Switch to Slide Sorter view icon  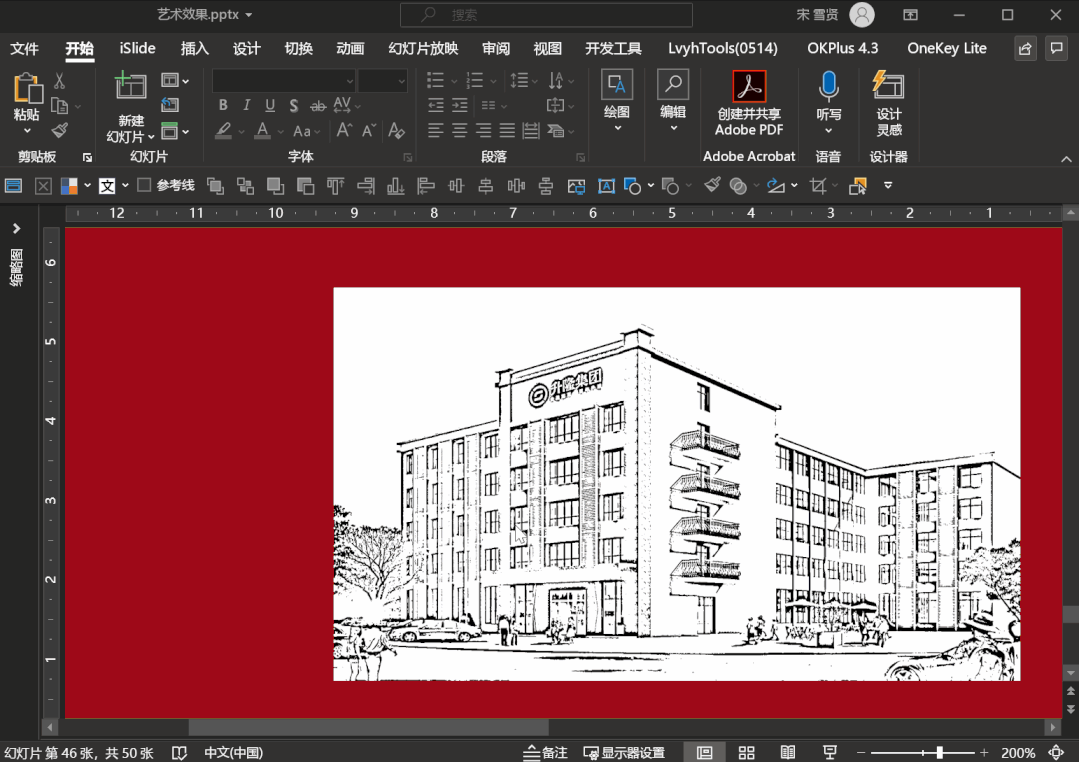click(x=746, y=752)
